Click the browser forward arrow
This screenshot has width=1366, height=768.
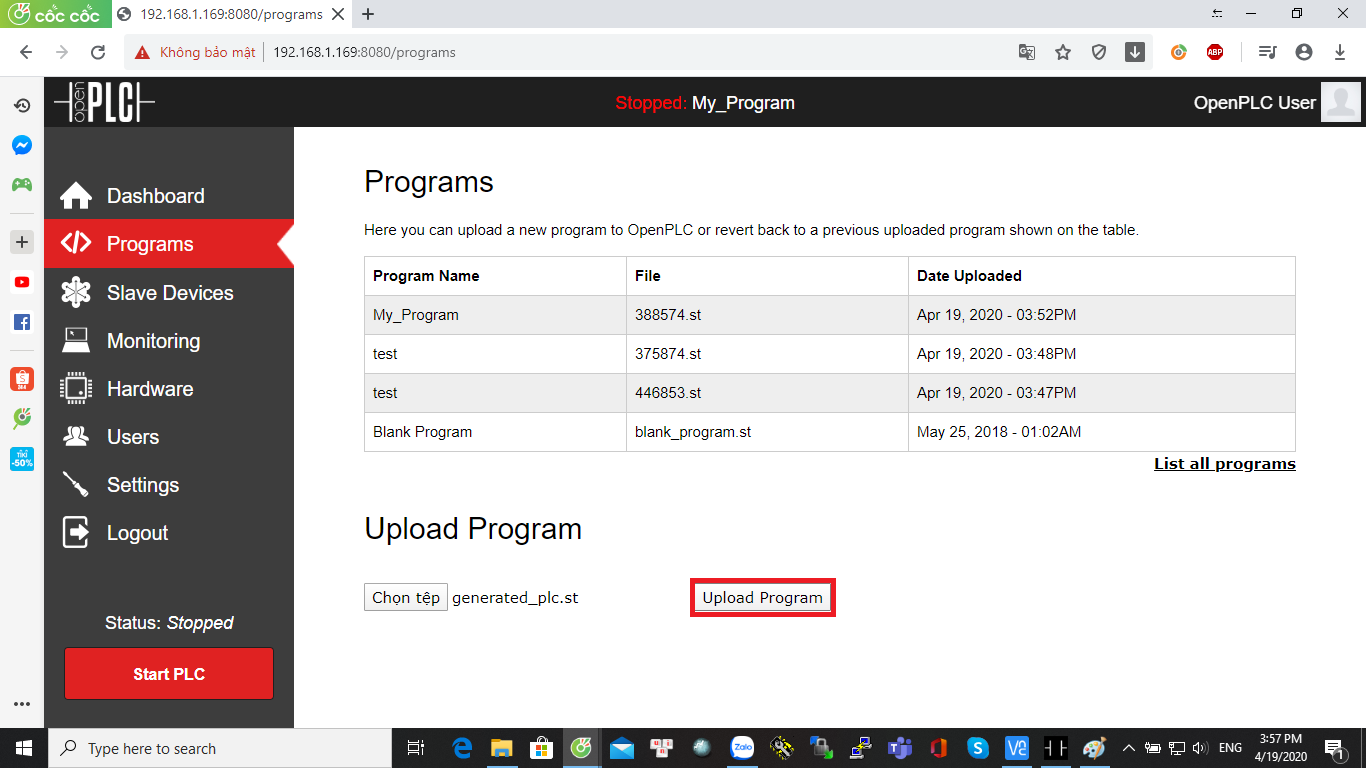[62, 52]
